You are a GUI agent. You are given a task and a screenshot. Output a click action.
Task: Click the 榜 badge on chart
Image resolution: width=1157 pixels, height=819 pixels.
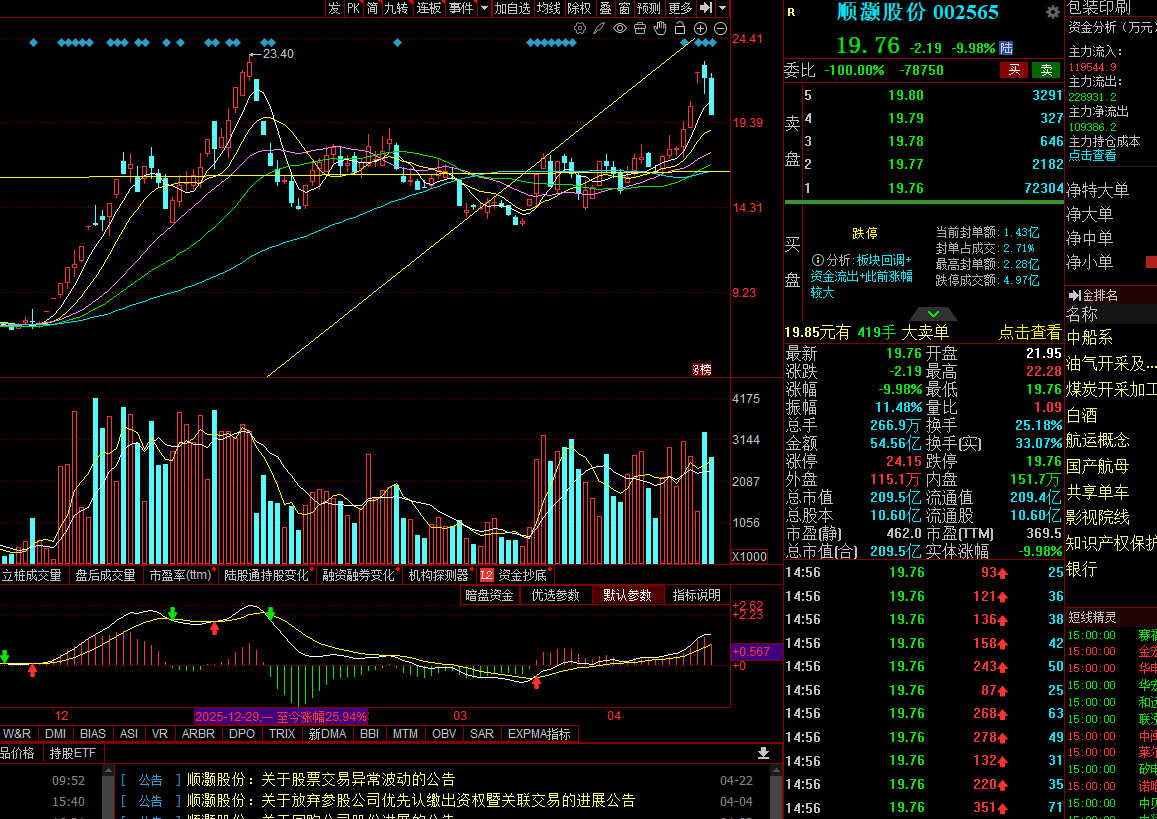click(x=702, y=370)
